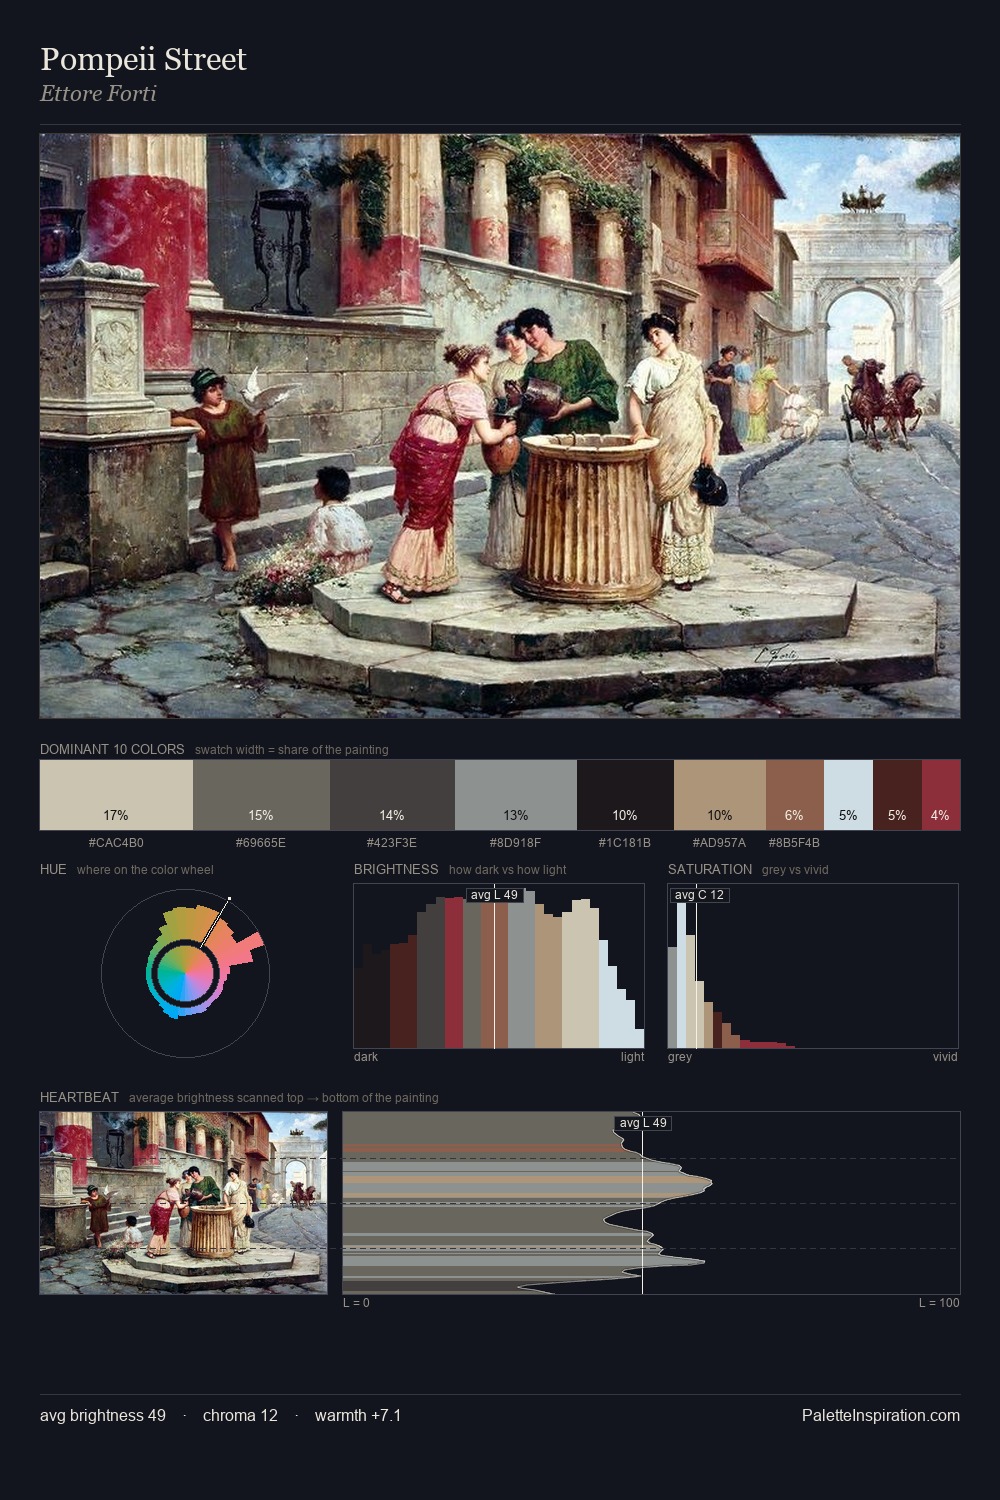The image size is (1000, 1500).
Task: Select the 10% tan #AD957A swatch
Action: click(720, 795)
